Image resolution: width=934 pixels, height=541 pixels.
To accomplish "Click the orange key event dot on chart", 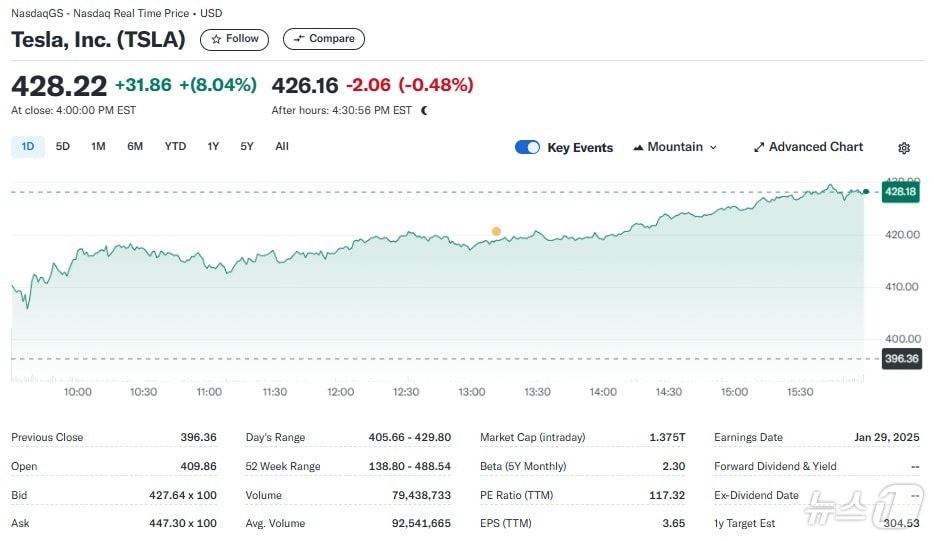I will [x=496, y=231].
